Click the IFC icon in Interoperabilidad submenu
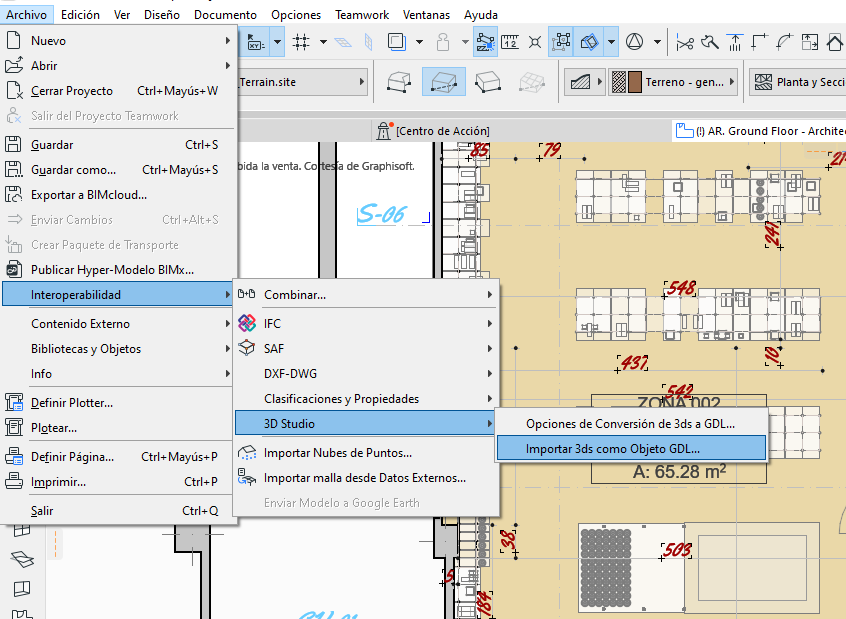This screenshot has height=619, width=846. pos(247,324)
